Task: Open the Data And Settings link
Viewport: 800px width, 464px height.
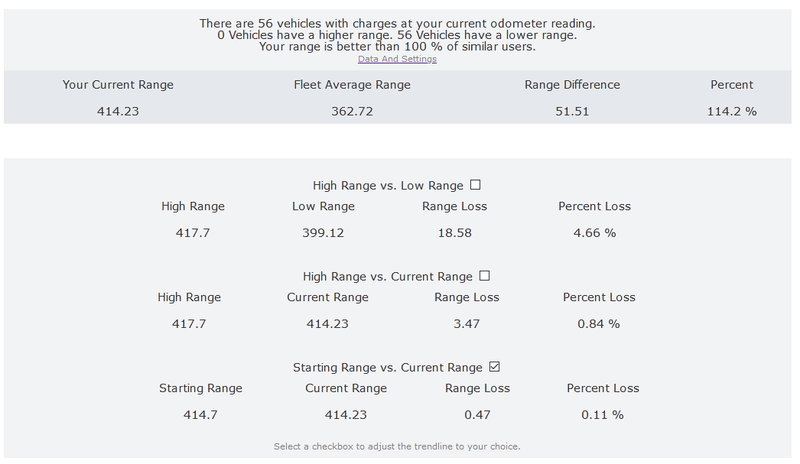Action: (x=397, y=59)
